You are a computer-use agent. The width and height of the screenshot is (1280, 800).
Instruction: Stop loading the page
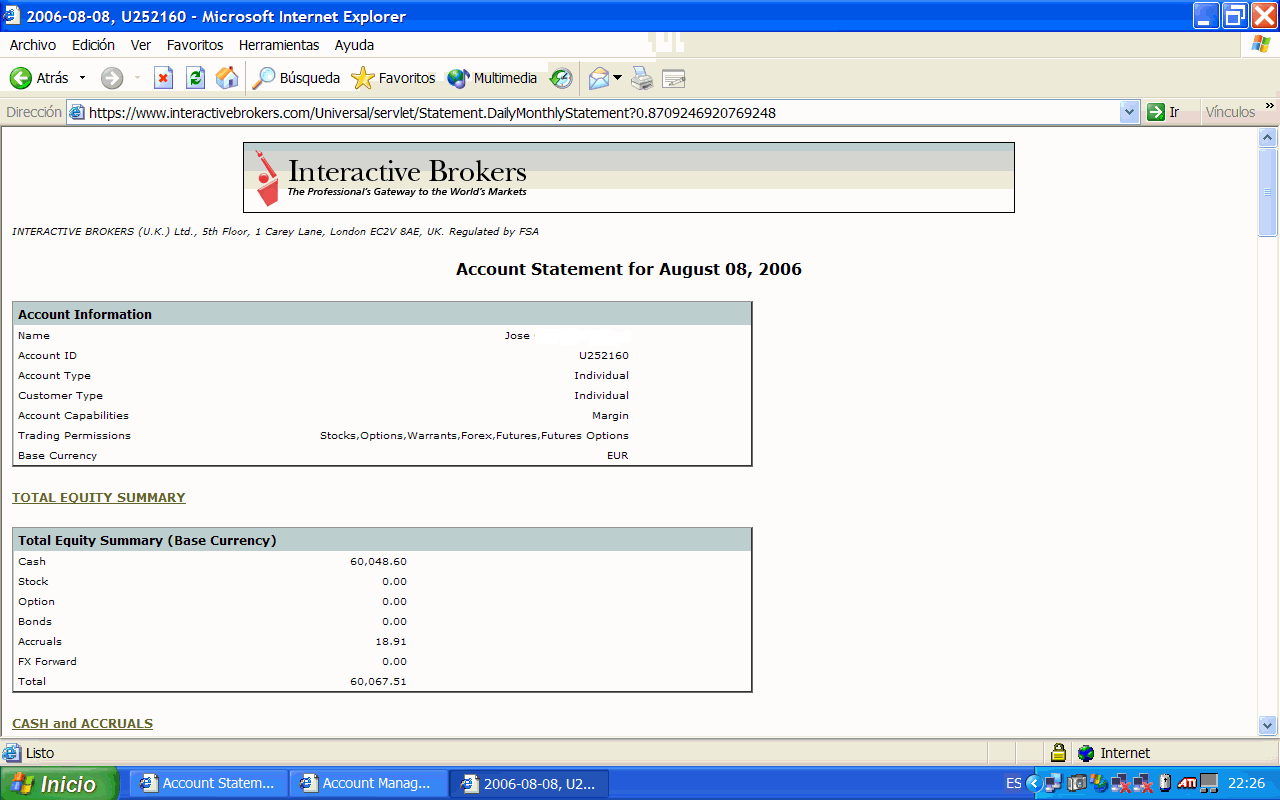click(x=163, y=78)
